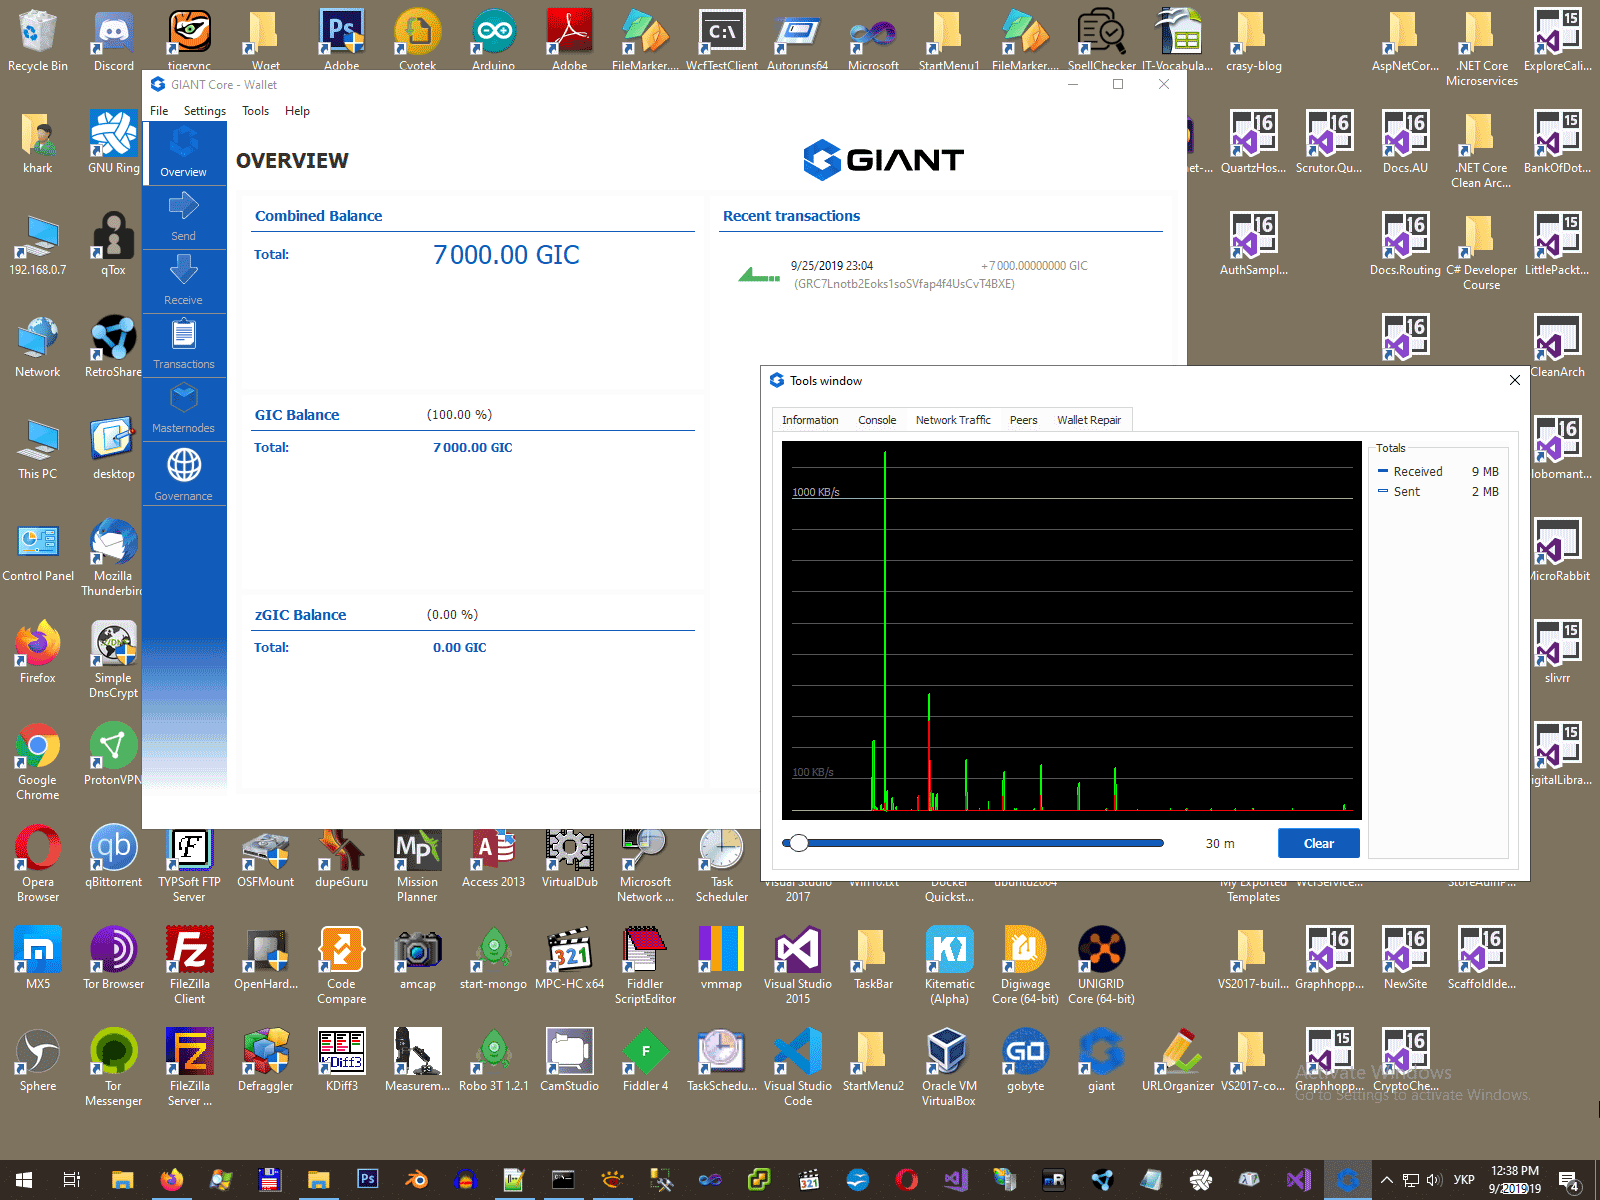Launch Defraggler from the desktop
This screenshot has height=1200, width=1600.
(x=266, y=1060)
